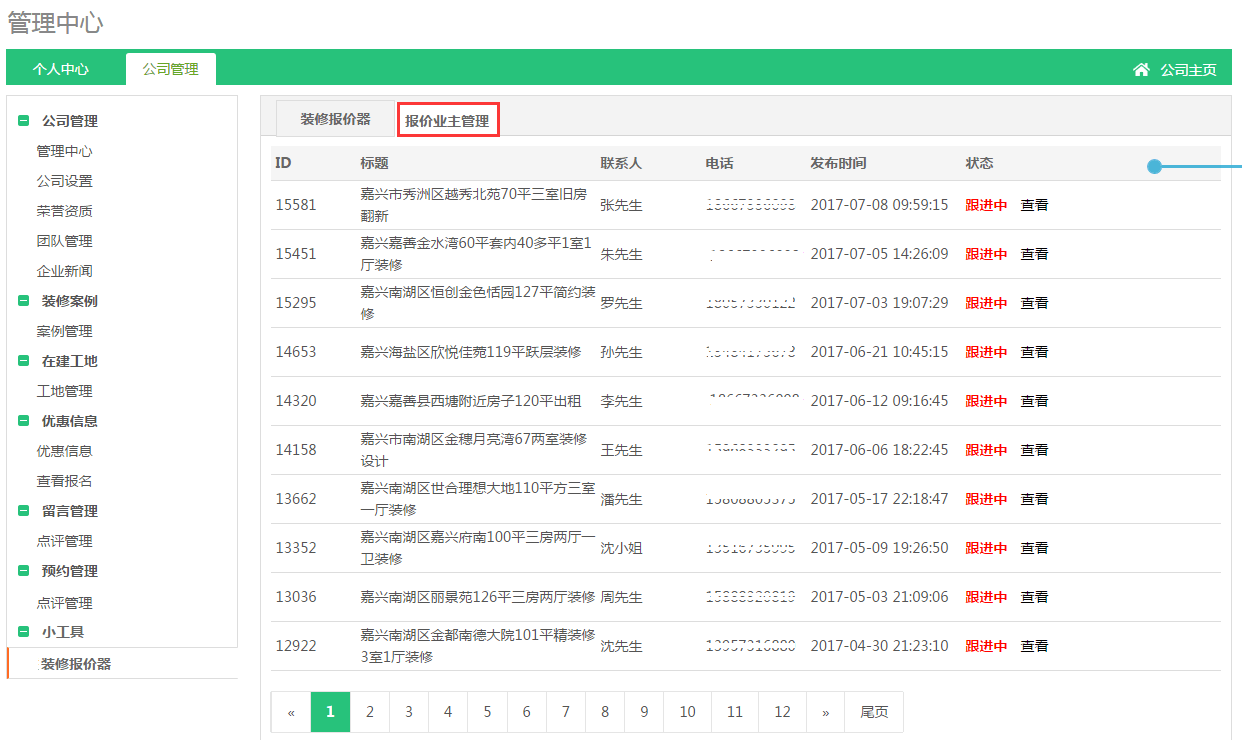Image resolution: width=1242 pixels, height=740 pixels.
Task: Go to page 5 of results
Action: tap(487, 712)
